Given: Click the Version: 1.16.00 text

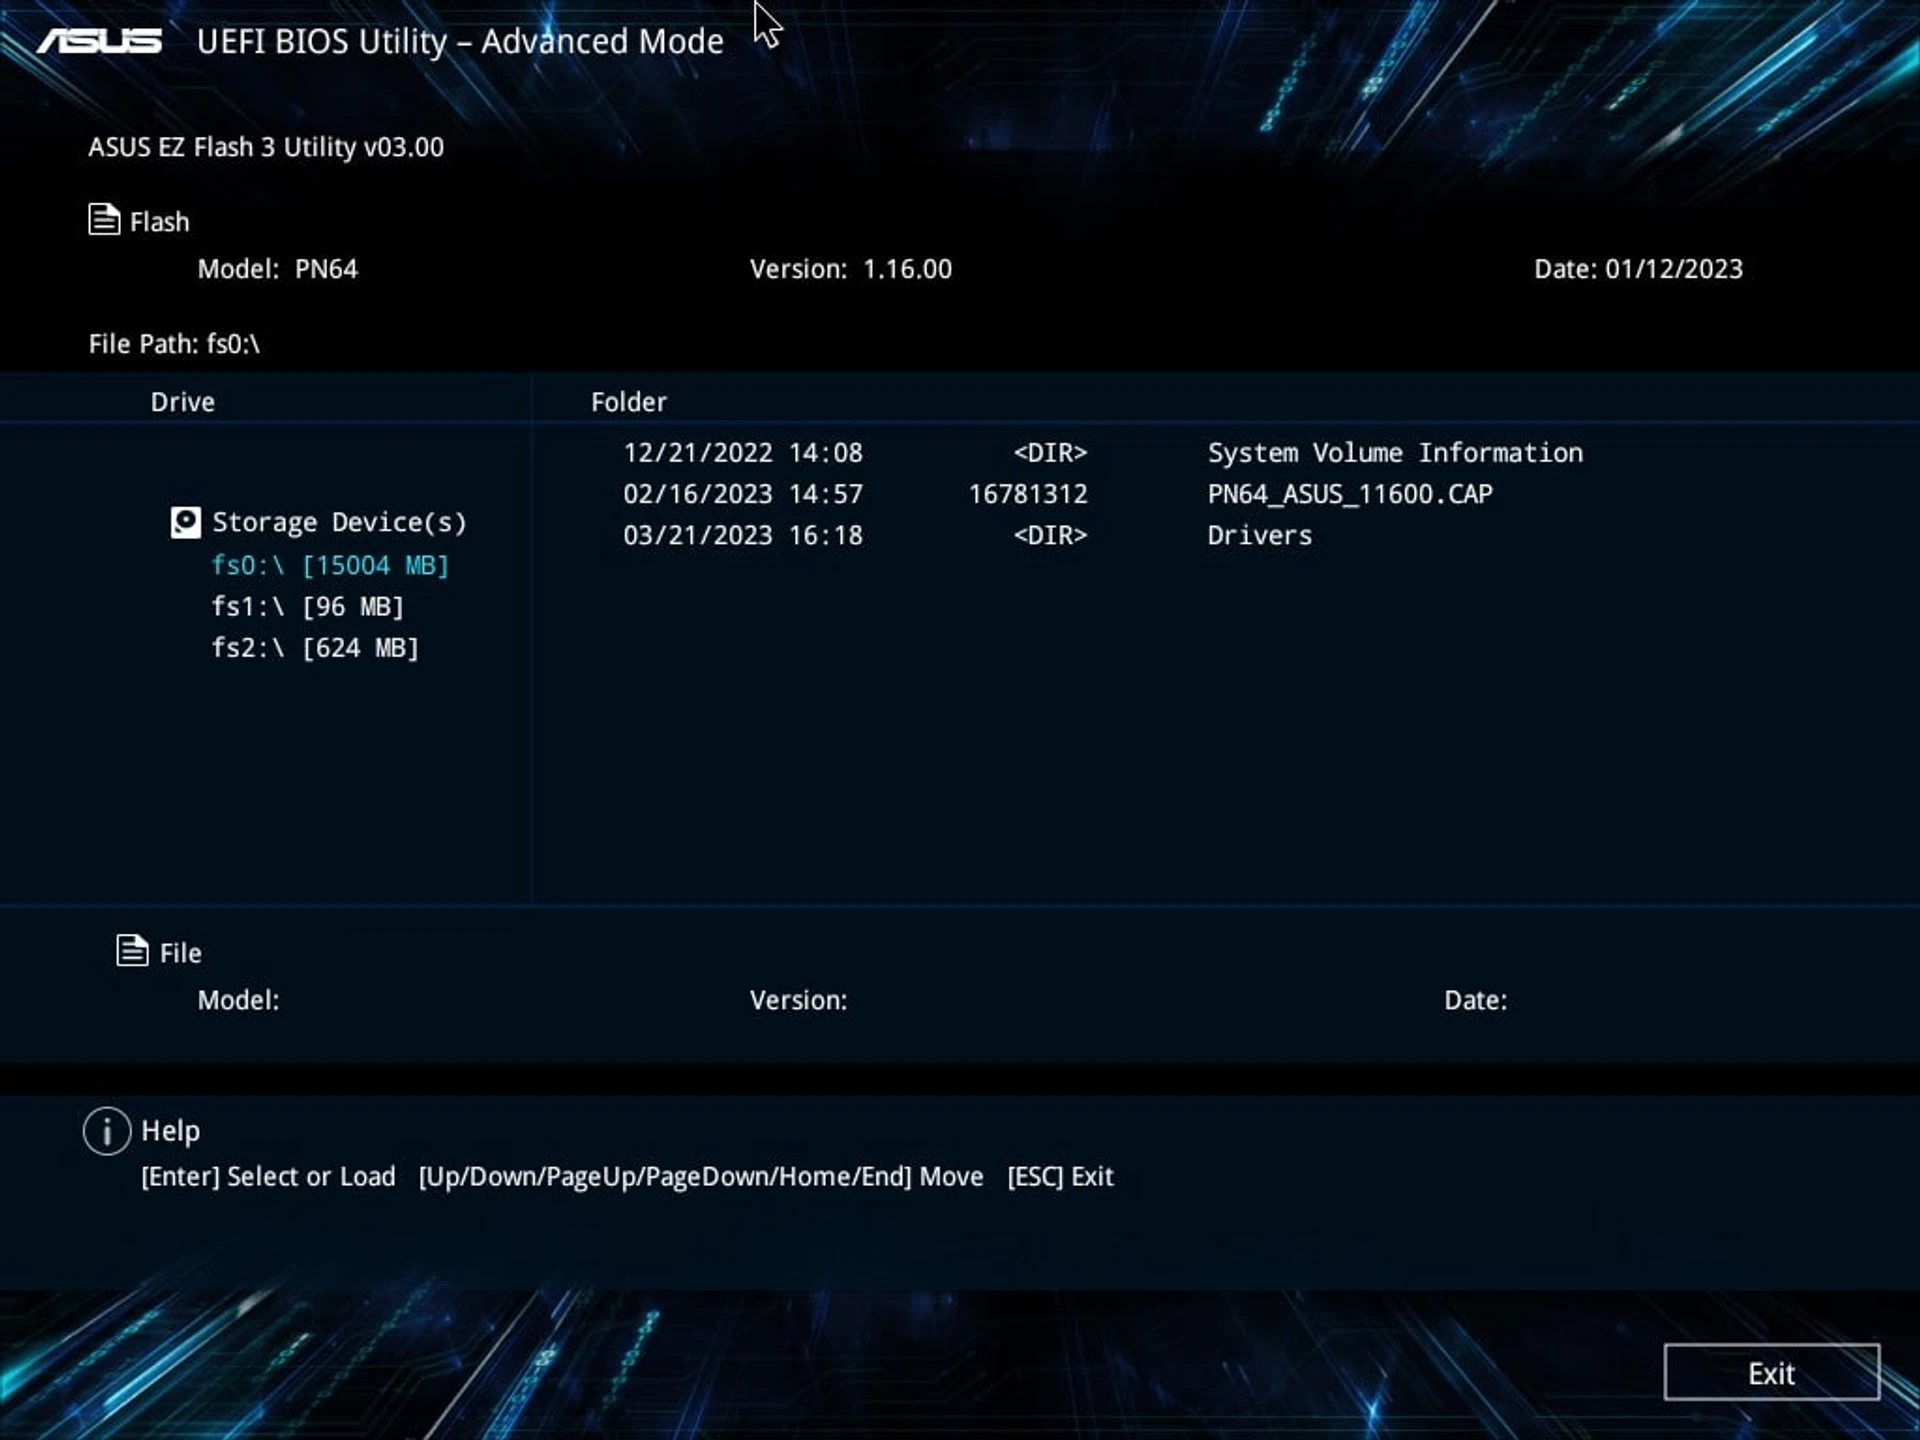Looking at the screenshot, I should click(851, 269).
